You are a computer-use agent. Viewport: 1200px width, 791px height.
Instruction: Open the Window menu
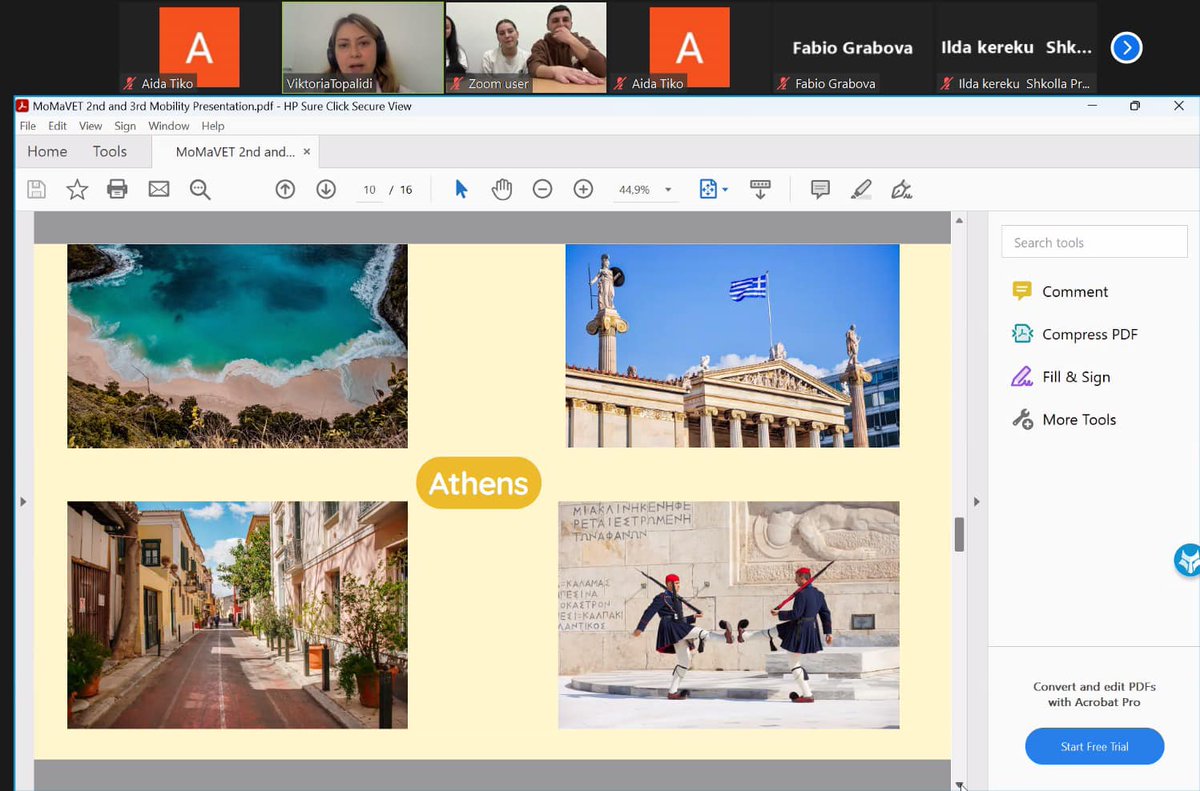(169, 126)
